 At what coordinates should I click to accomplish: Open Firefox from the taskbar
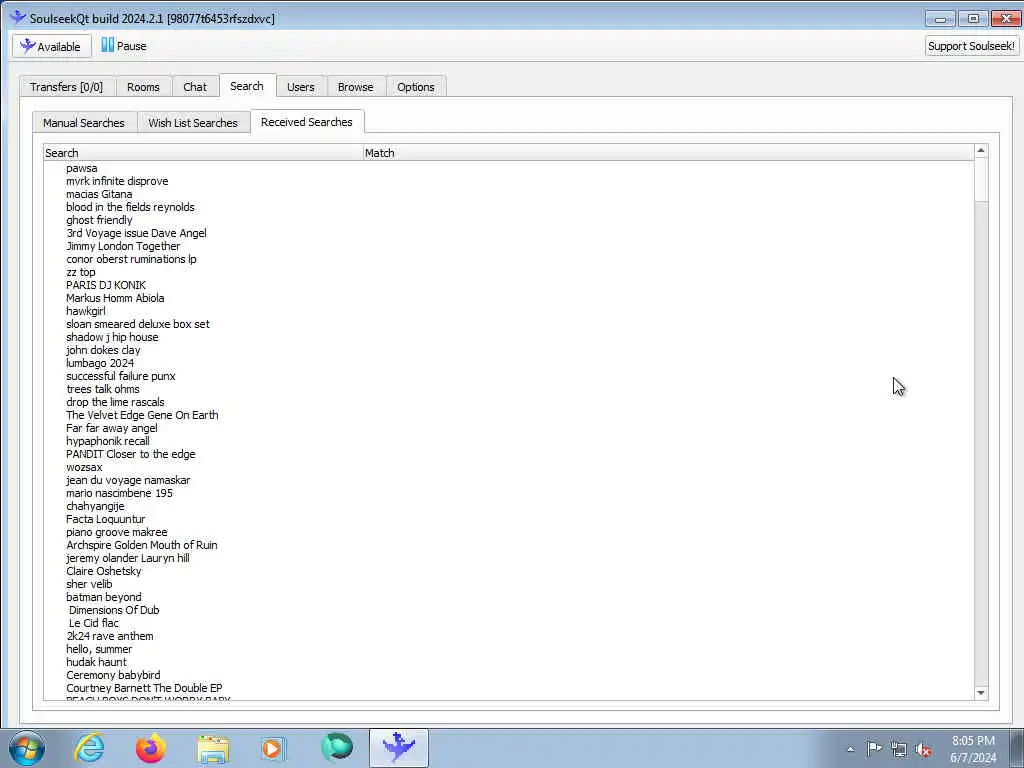tap(151, 748)
